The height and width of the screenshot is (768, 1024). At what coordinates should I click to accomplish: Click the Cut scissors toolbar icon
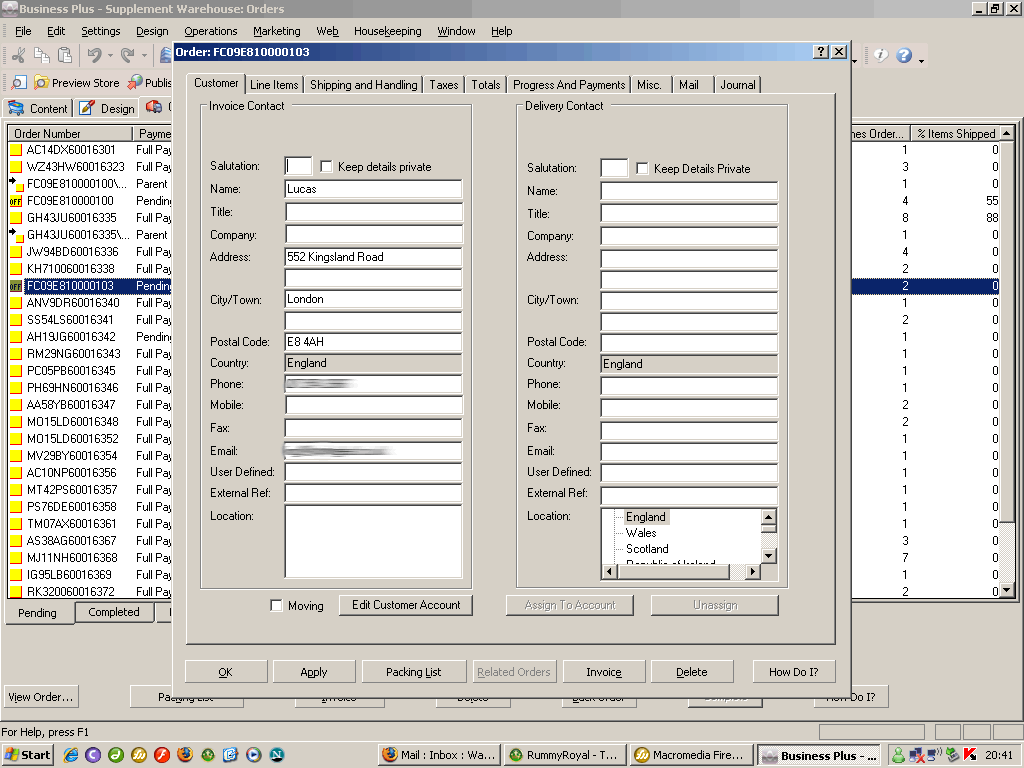[18, 56]
